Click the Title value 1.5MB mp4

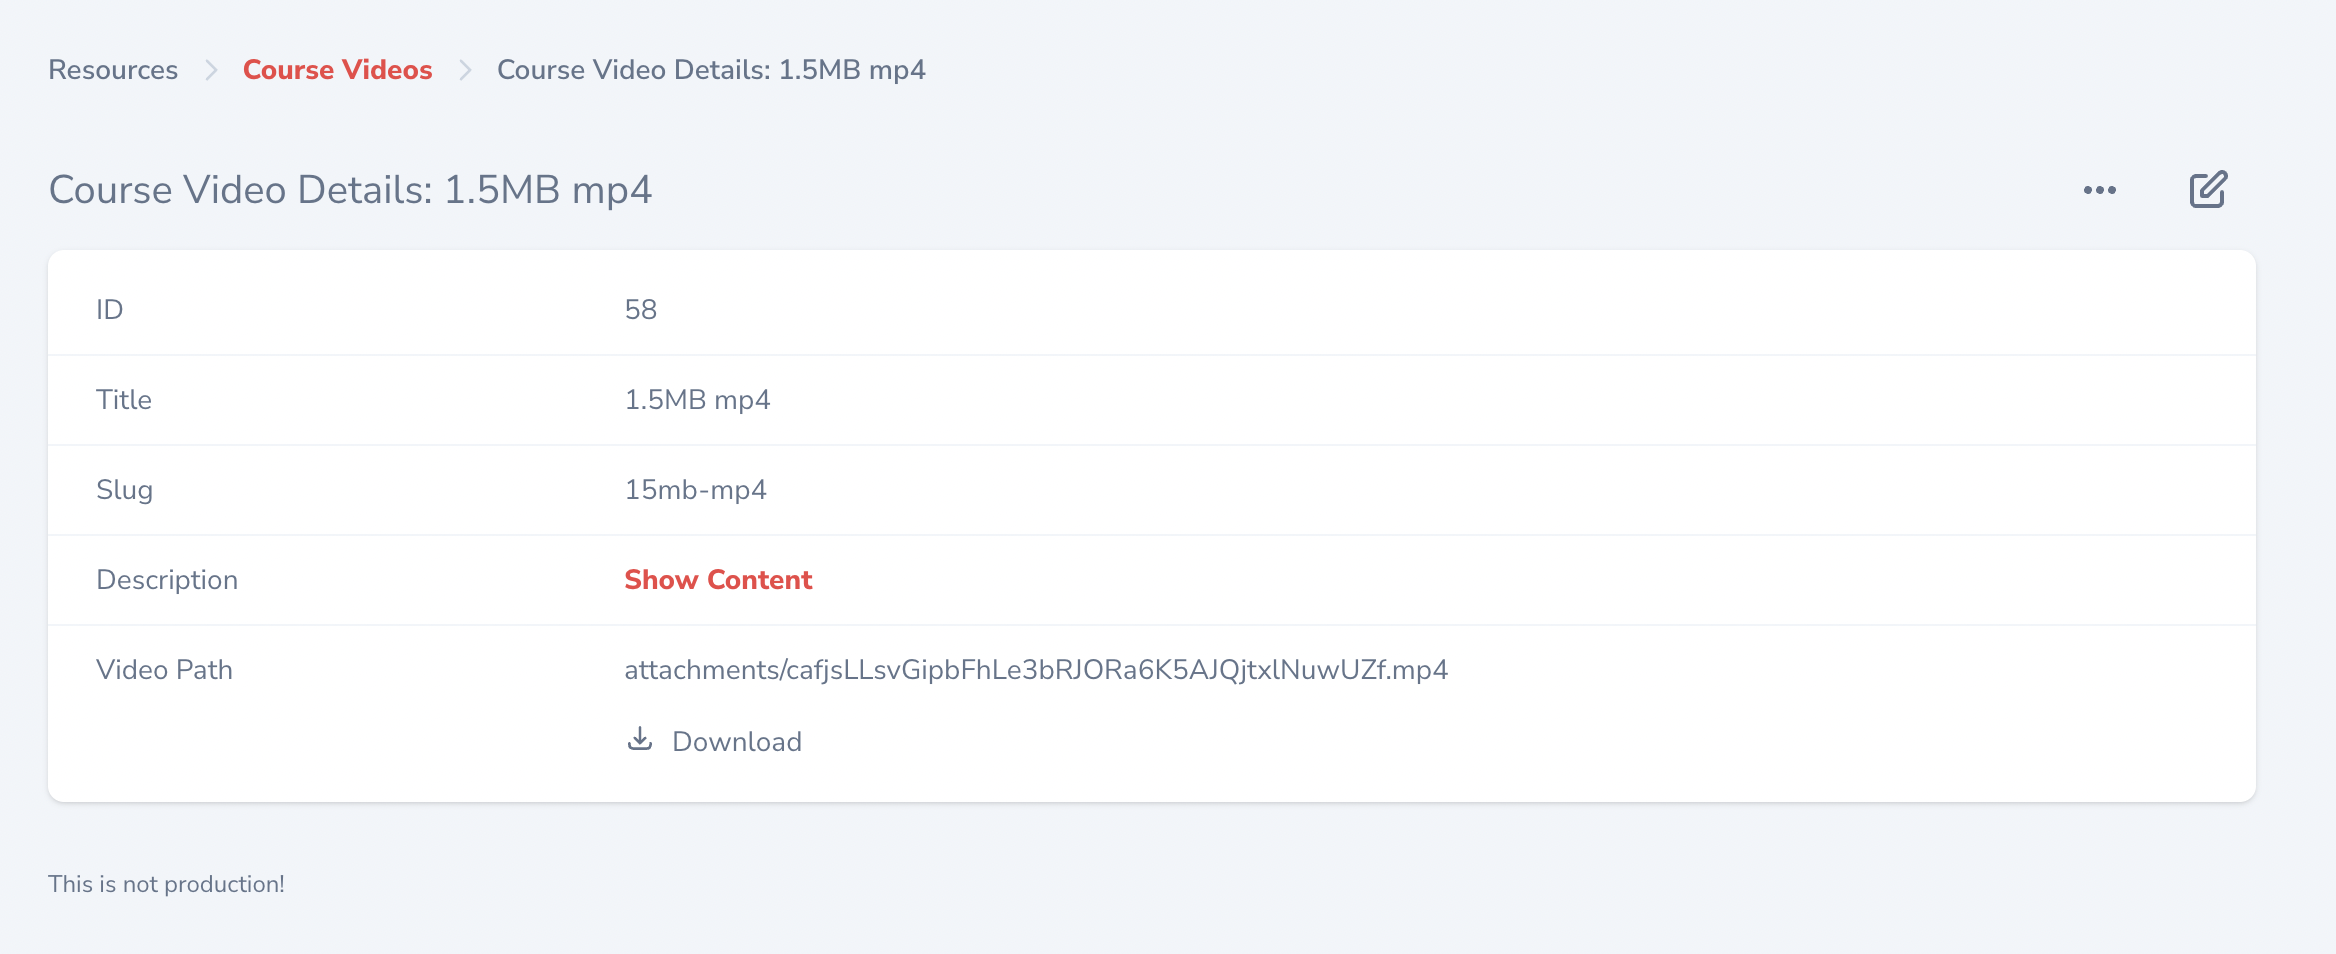697,399
